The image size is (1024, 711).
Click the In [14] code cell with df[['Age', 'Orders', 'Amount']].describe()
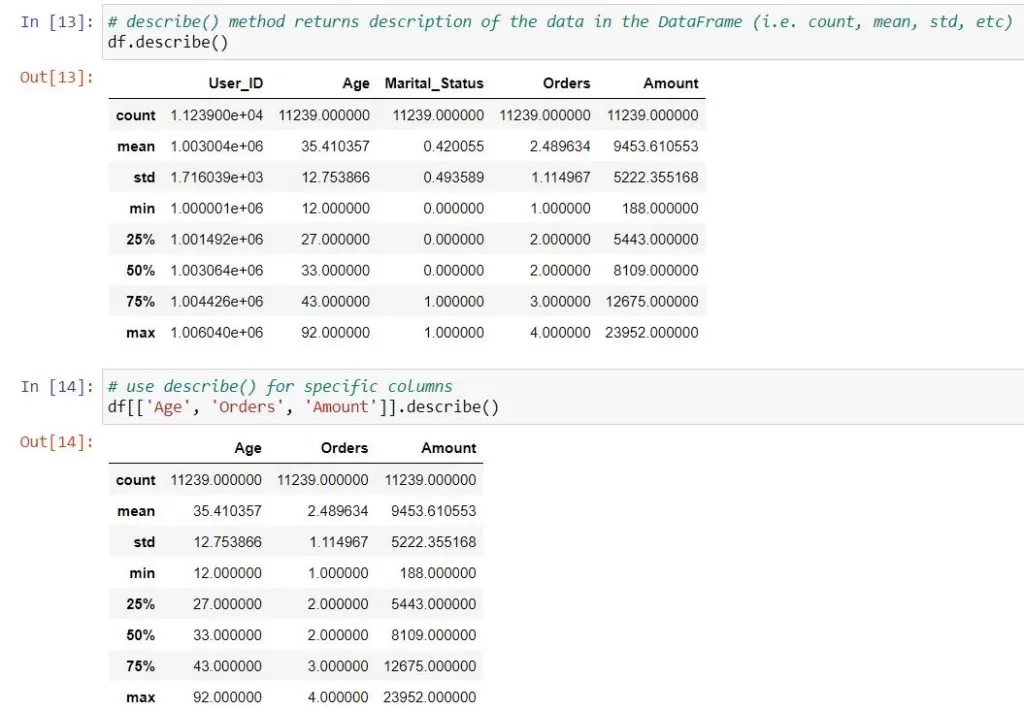[x=565, y=397]
